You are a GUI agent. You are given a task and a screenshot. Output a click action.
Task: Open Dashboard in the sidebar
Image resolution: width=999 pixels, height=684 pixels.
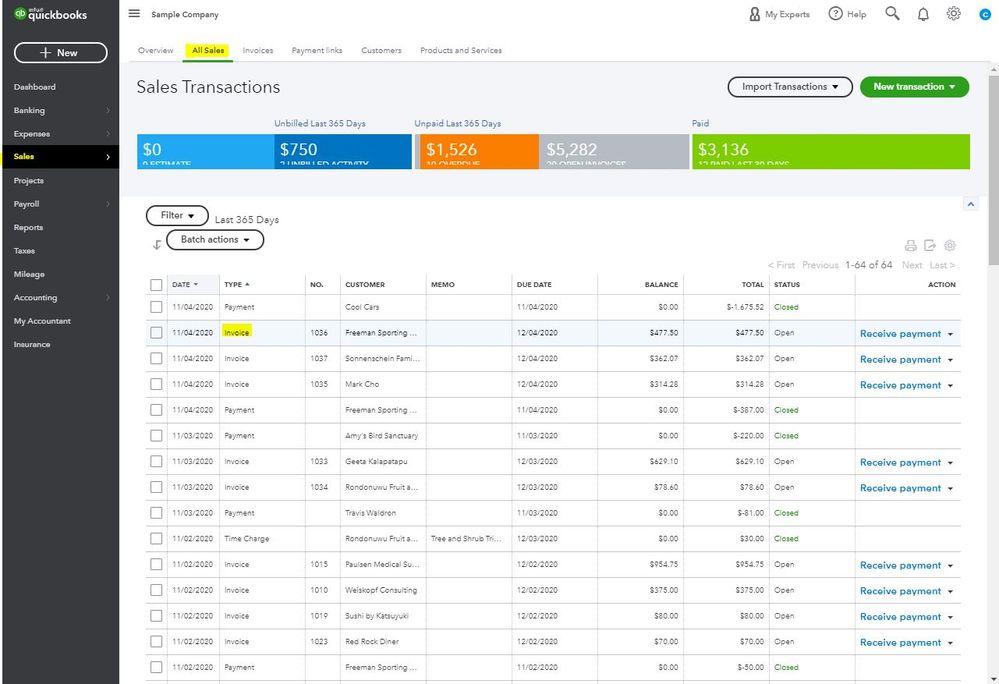pyautogui.click(x=34, y=87)
